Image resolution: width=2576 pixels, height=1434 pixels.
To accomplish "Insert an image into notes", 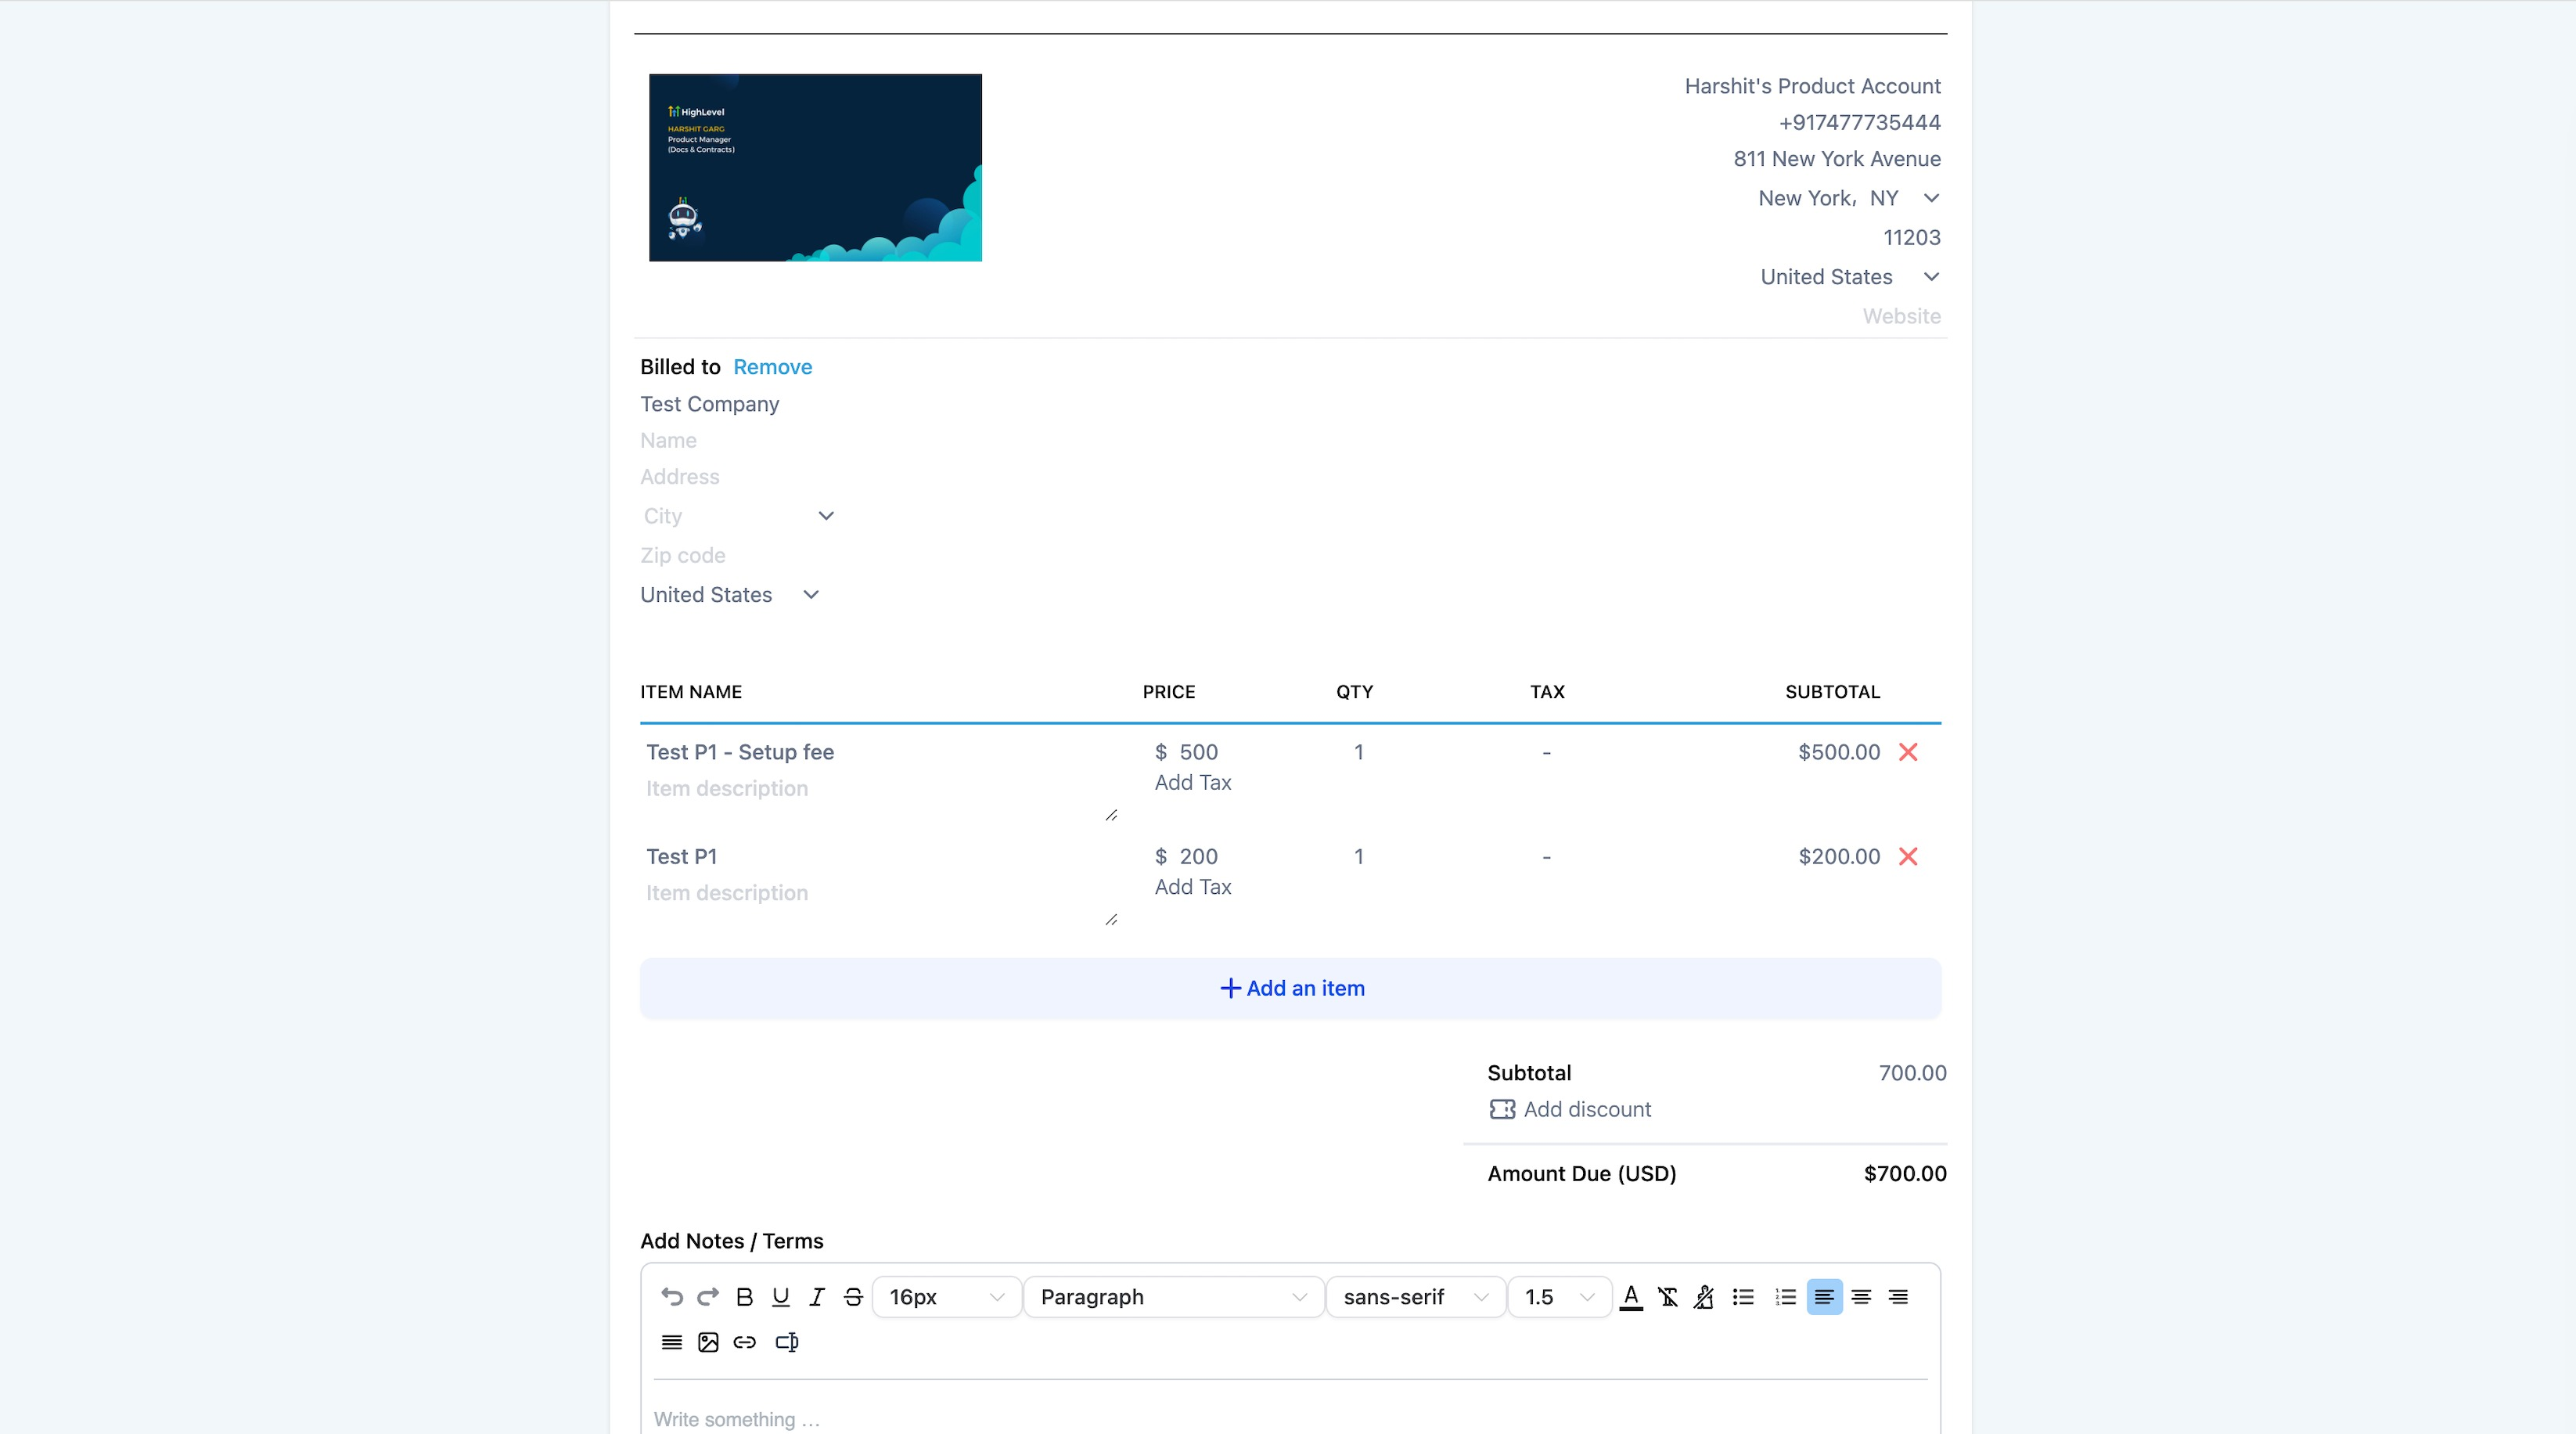I will tap(708, 1342).
